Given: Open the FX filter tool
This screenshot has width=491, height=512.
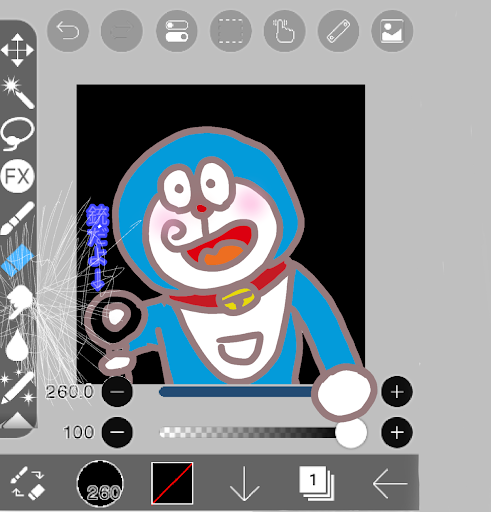Looking at the screenshot, I should [17, 176].
